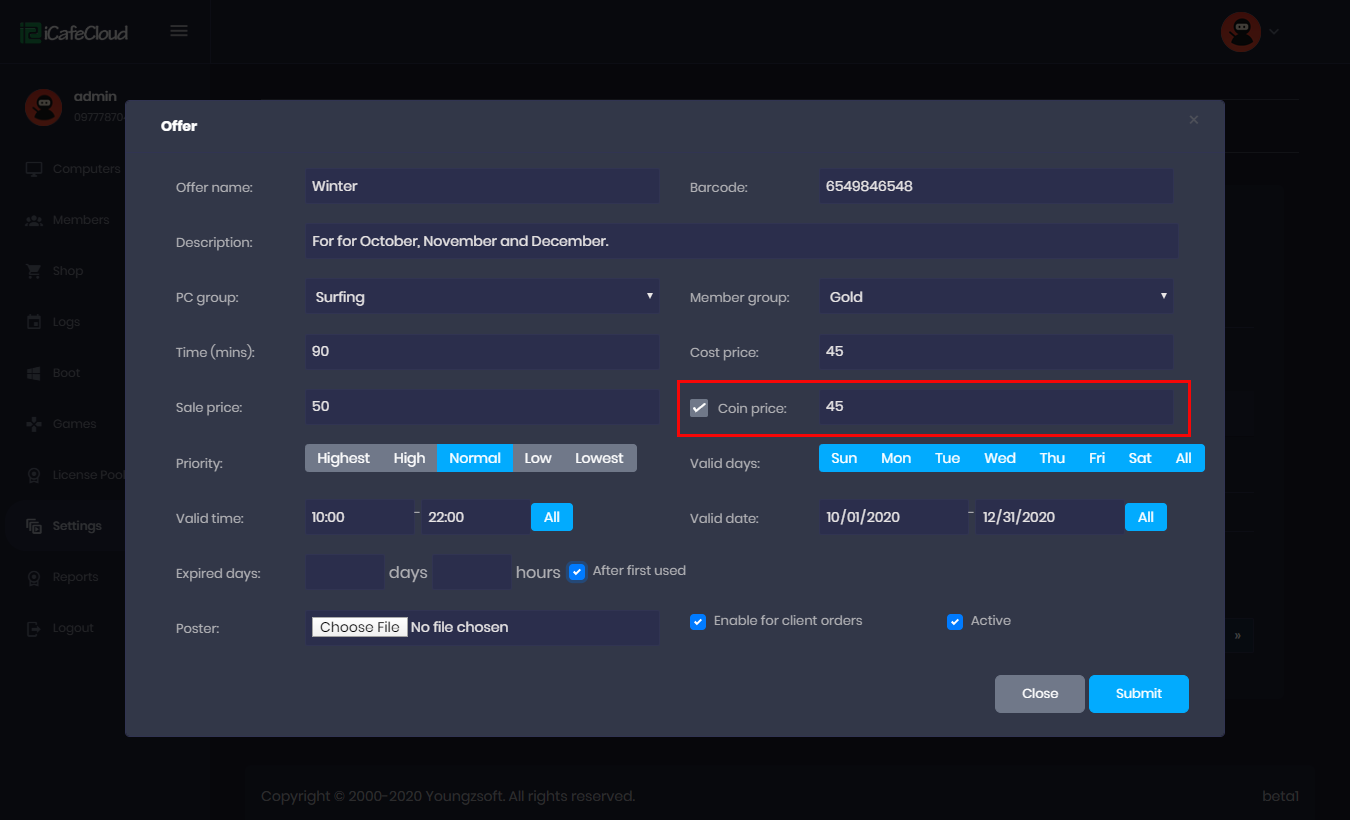Click the iCafeCloud logo

[74, 32]
